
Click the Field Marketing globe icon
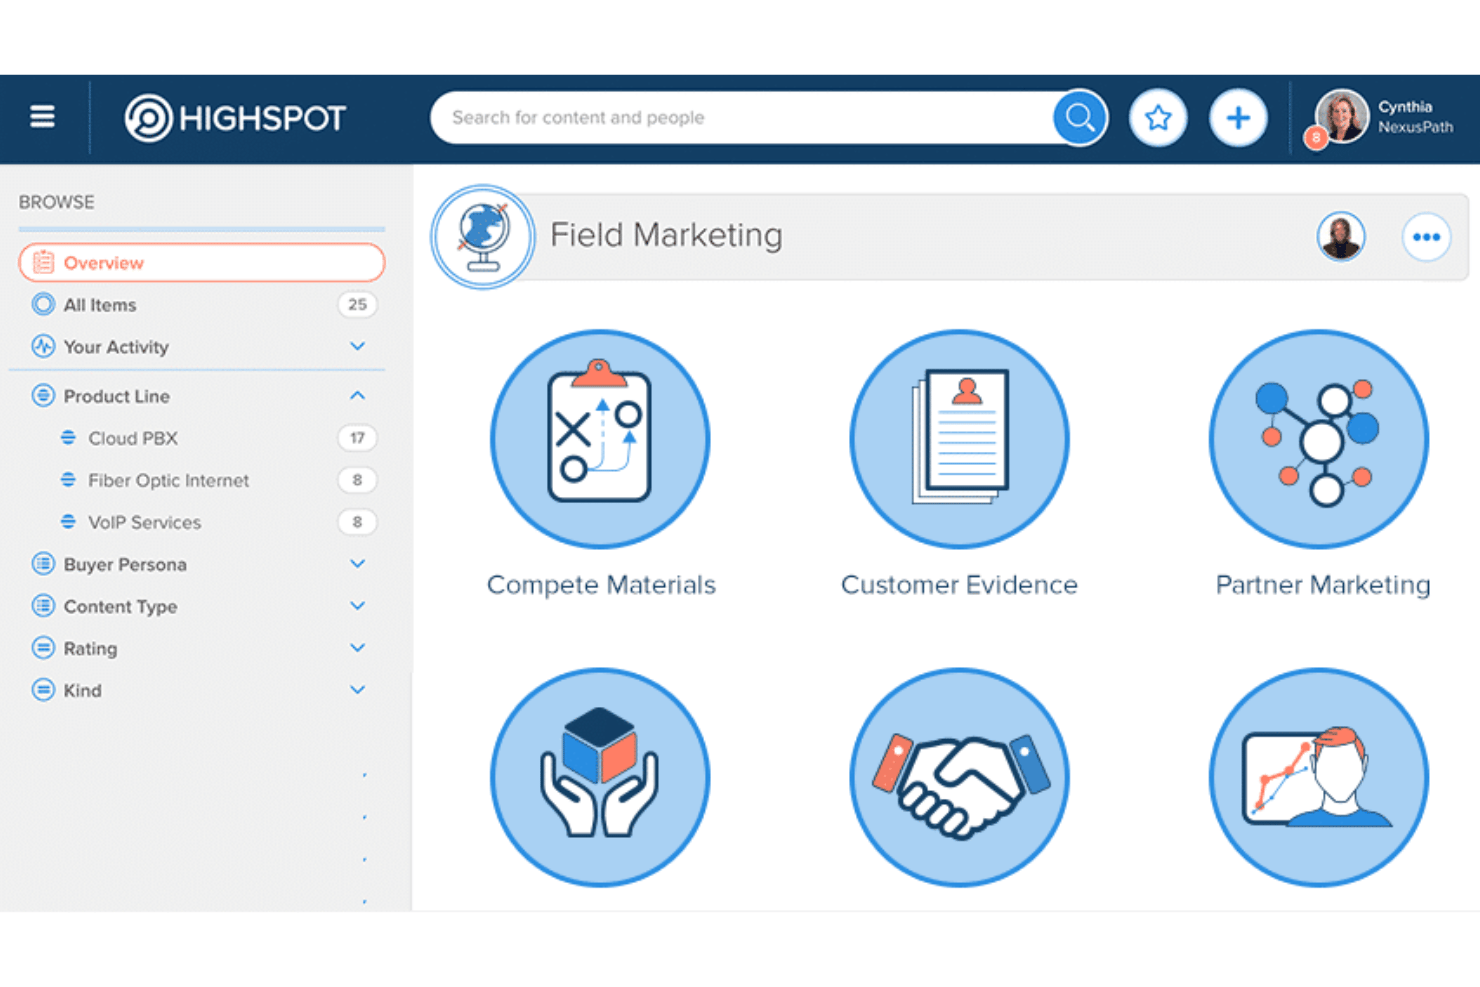[483, 237]
